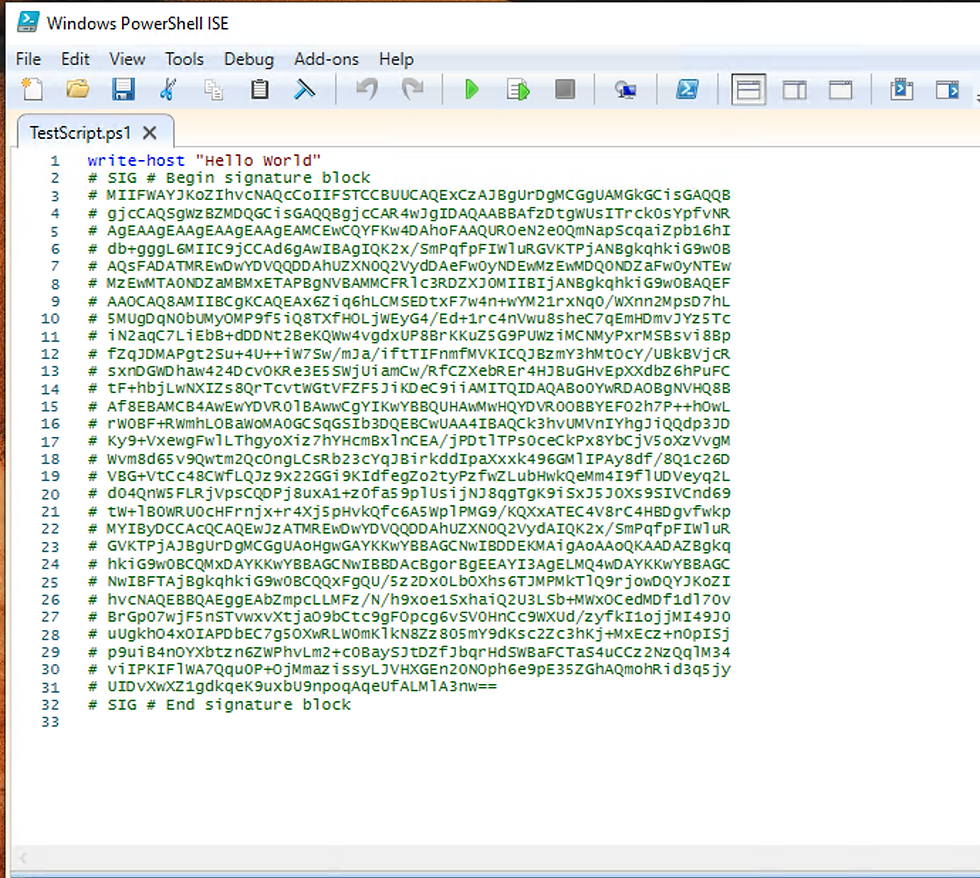Run script with green play button
This screenshot has width=980, height=878.
point(472,89)
